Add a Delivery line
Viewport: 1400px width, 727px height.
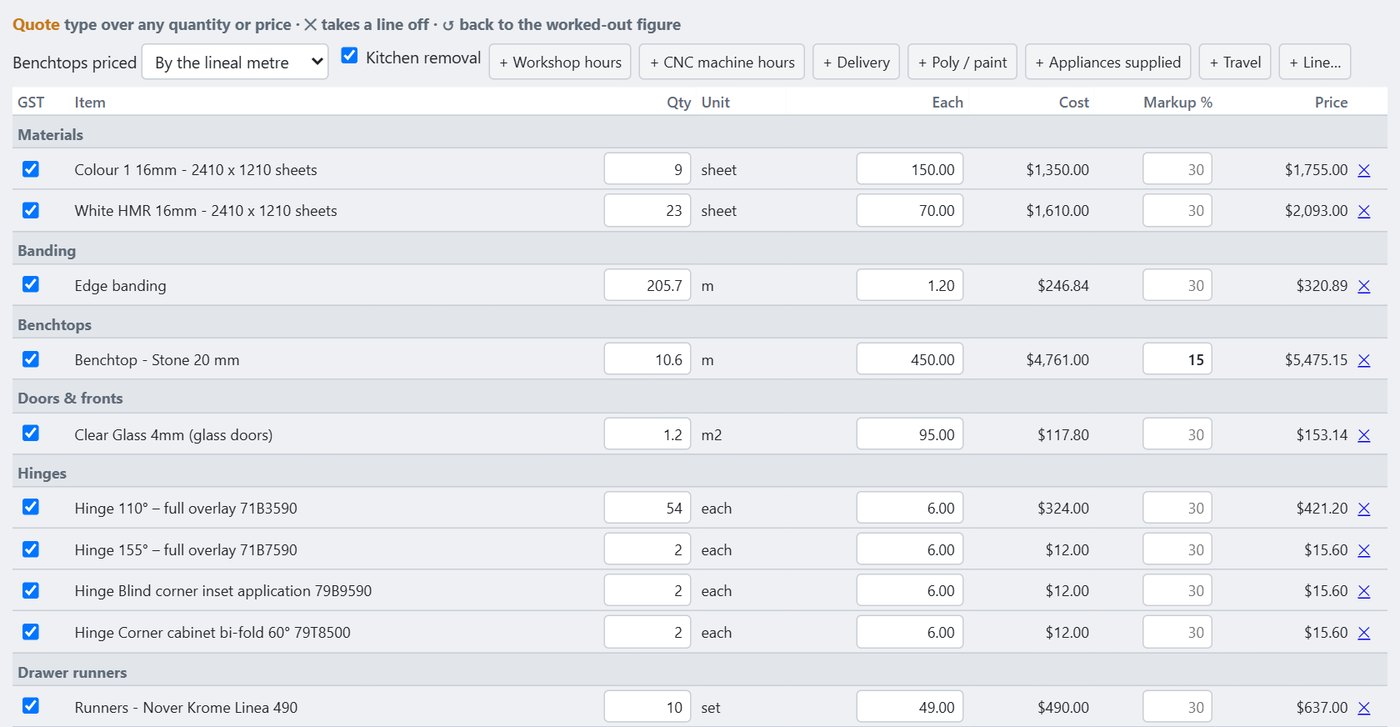point(857,62)
